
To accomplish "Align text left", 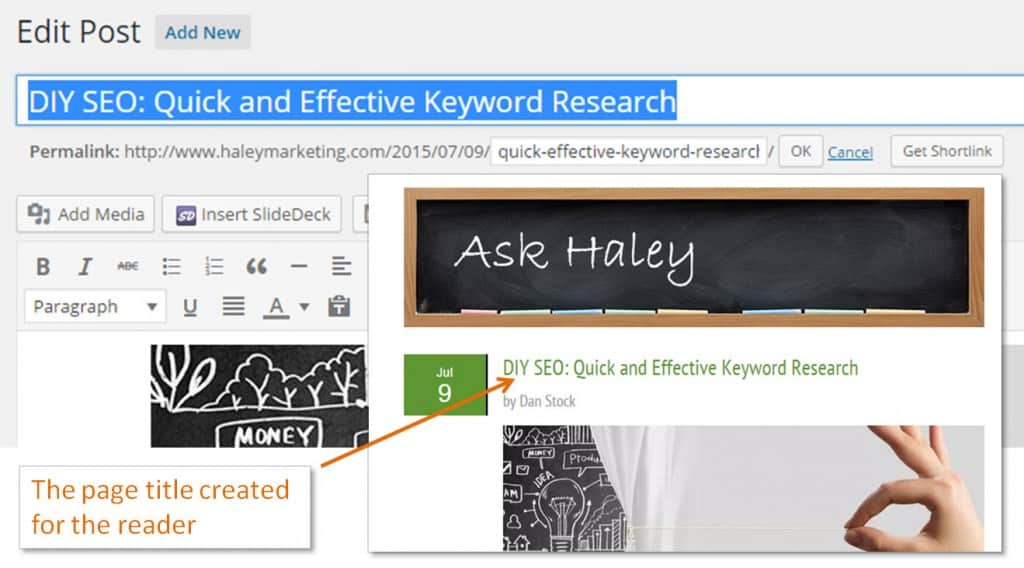I will tap(341, 266).
